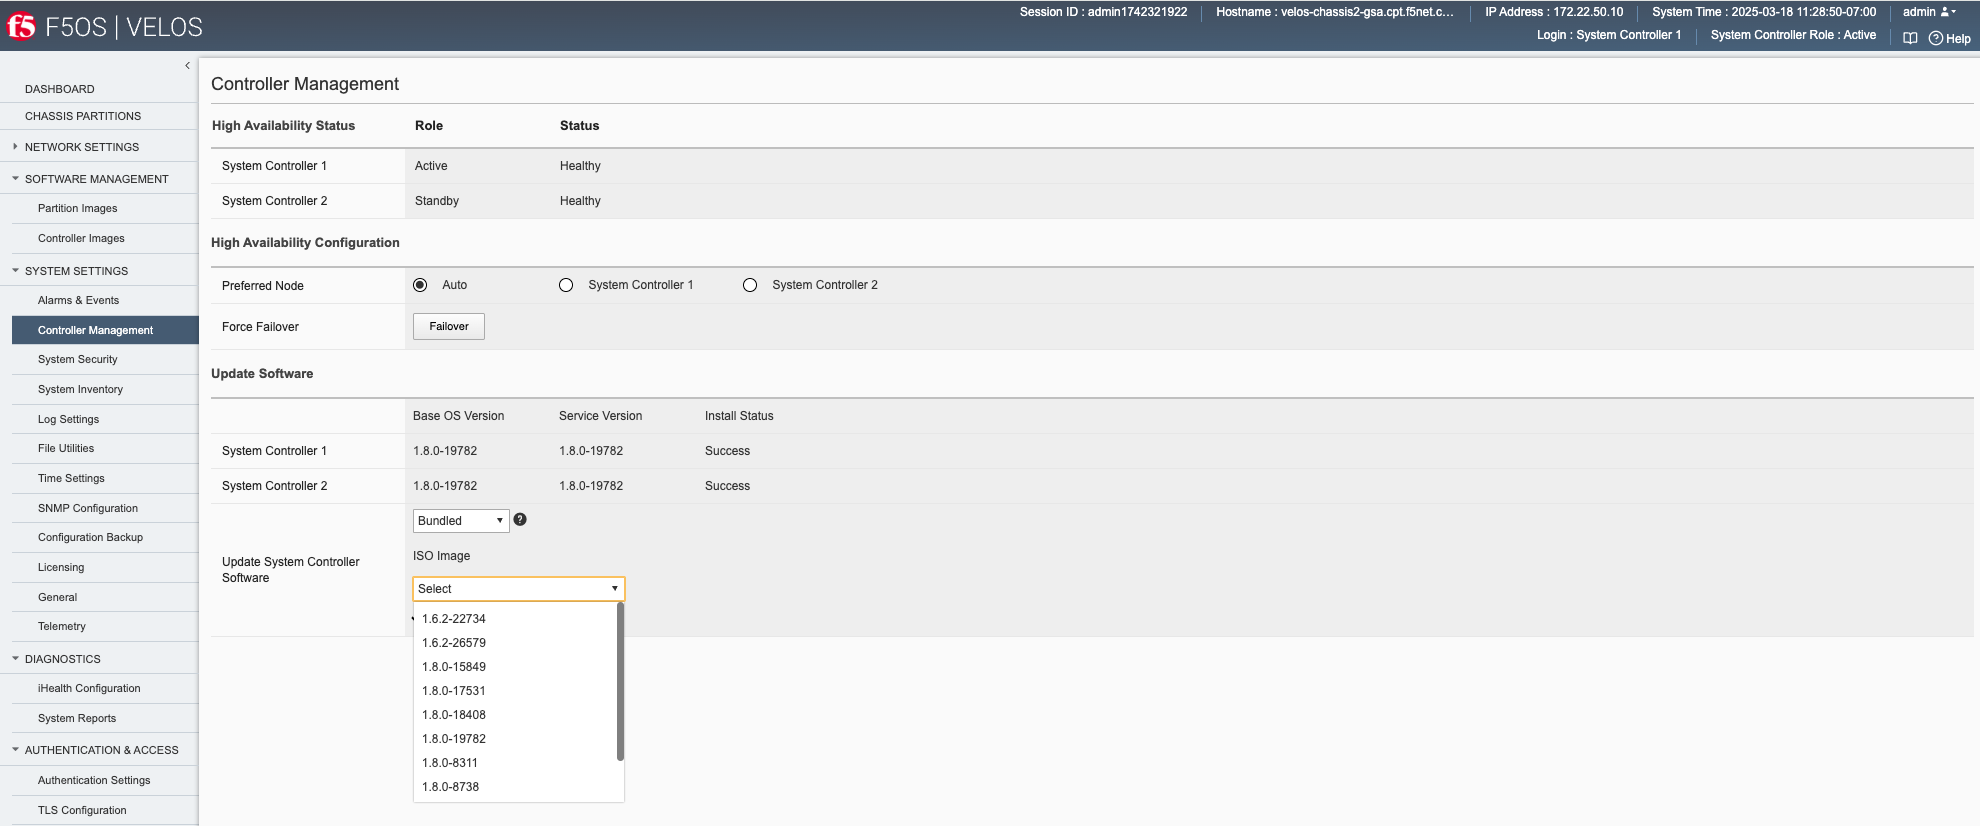This screenshot has height=826, width=1980.
Task: Click System Controller 2 Standby role cell
Action: [437, 201]
